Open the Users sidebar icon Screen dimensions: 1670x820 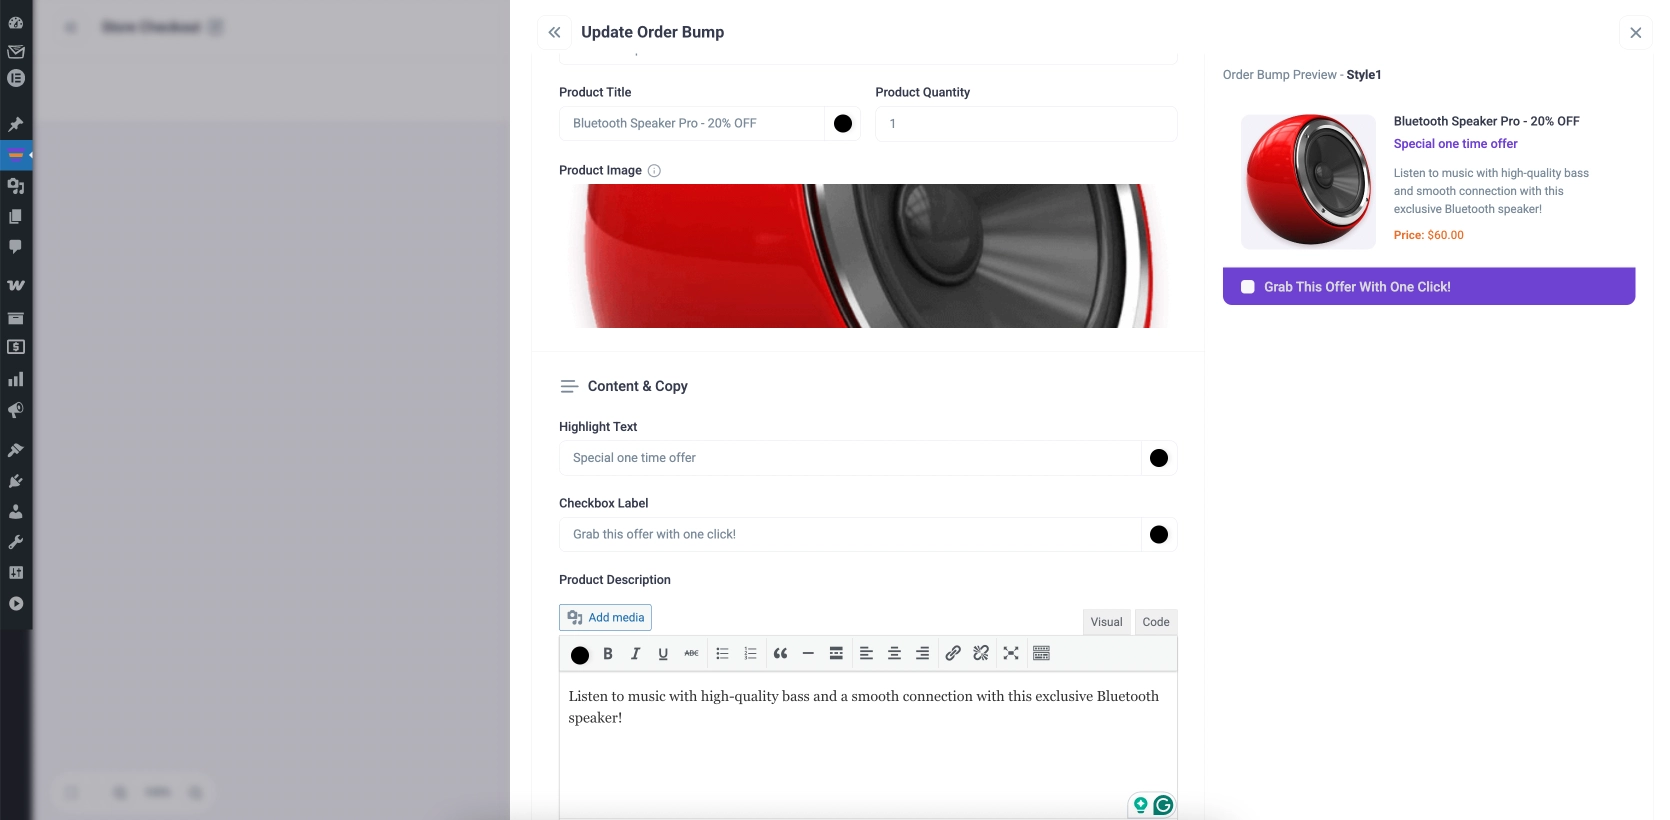pyautogui.click(x=16, y=511)
